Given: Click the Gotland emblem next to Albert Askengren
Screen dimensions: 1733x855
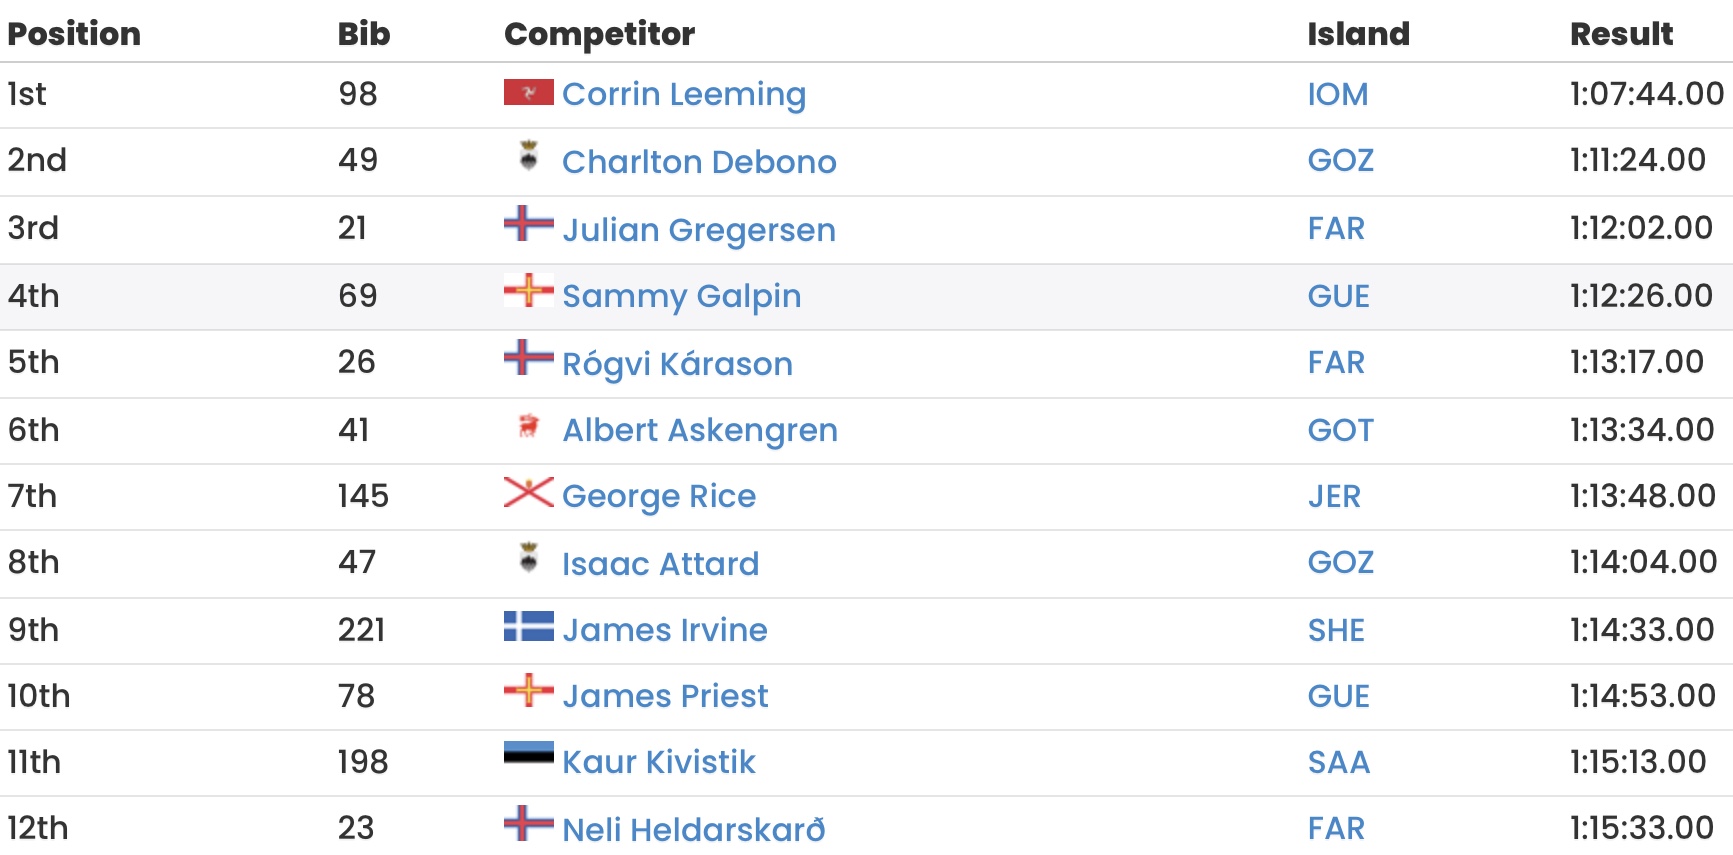Looking at the screenshot, I should coord(528,426).
